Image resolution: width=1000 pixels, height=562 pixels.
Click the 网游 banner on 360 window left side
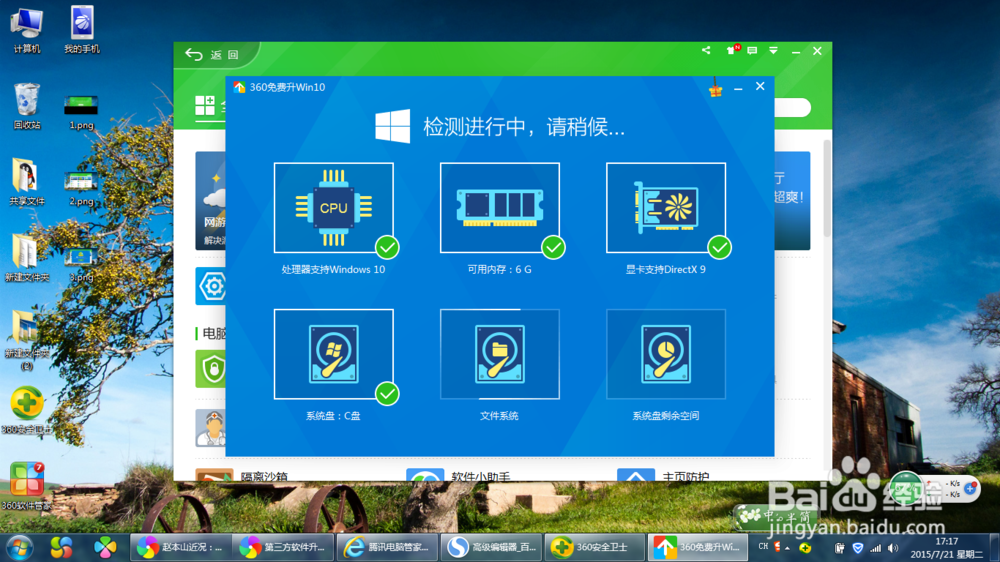(x=210, y=200)
